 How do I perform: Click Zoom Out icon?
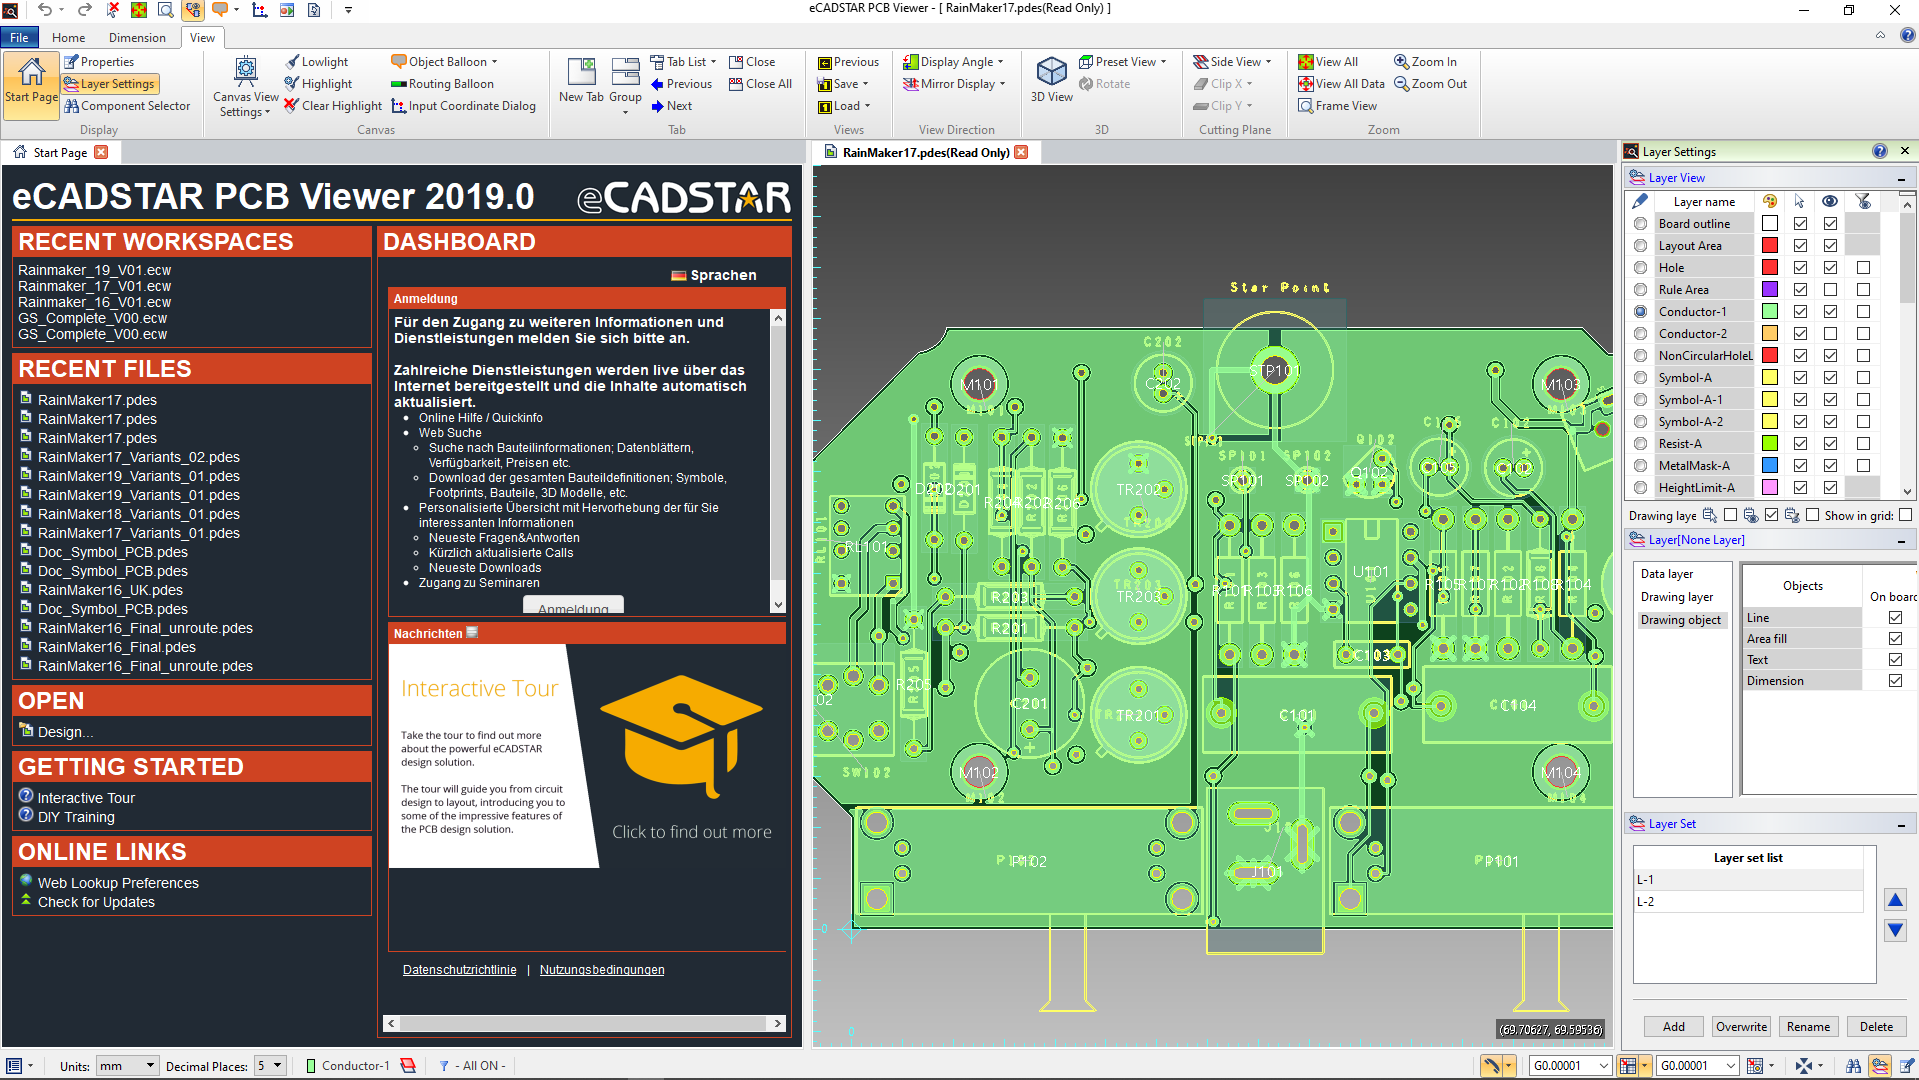(x=1430, y=84)
